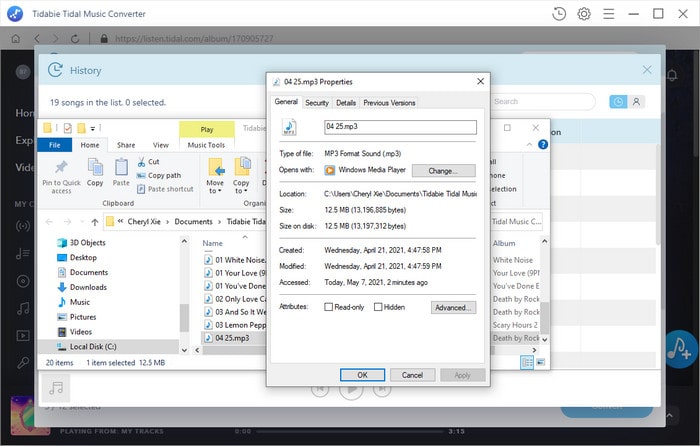Switch to the Home ribbon tab
This screenshot has height=446, width=700.
point(90,145)
